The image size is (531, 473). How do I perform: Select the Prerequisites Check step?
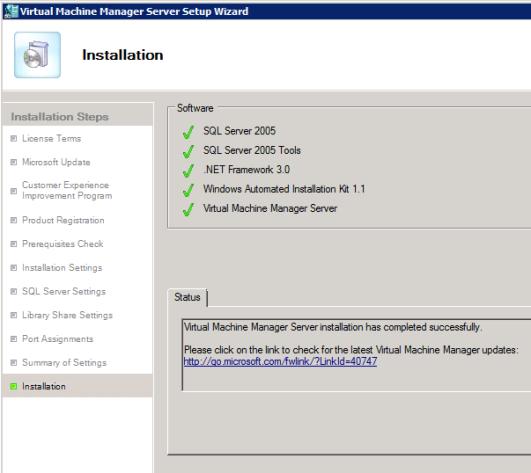(63, 244)
